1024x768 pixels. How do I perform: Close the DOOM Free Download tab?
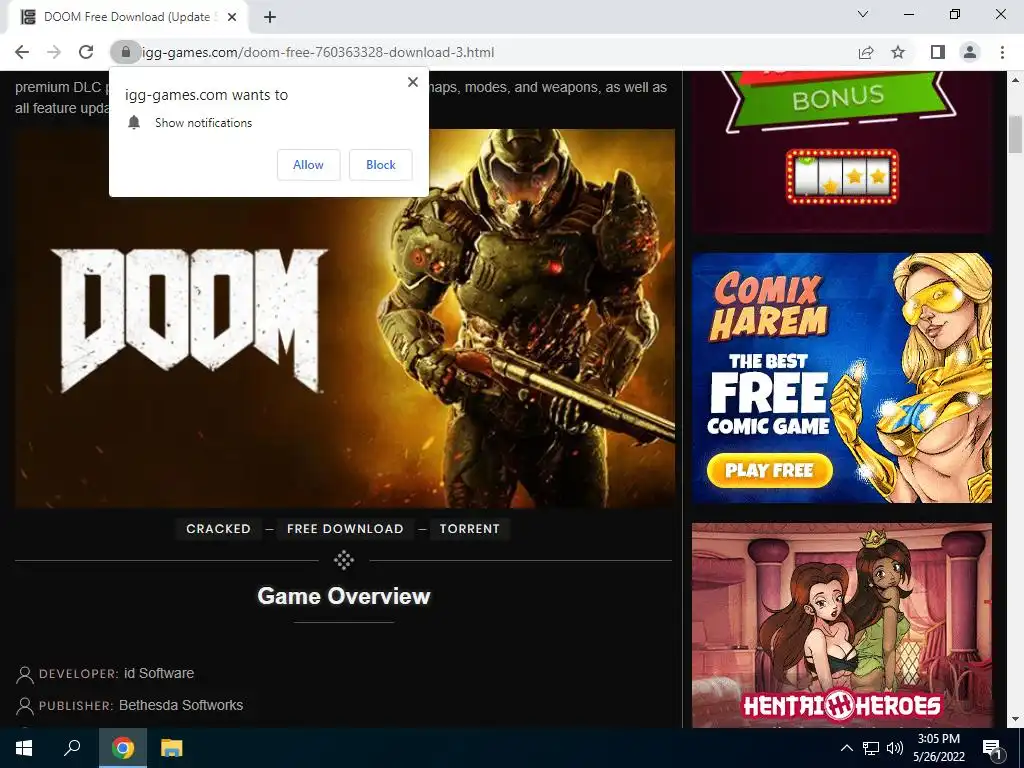pos(232,17)
